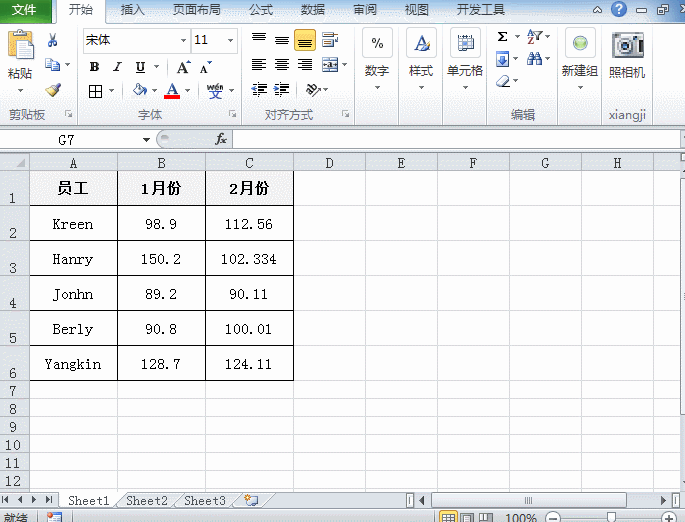
Task: Open borders dropdown arrow
Action: tap(111, 91)
